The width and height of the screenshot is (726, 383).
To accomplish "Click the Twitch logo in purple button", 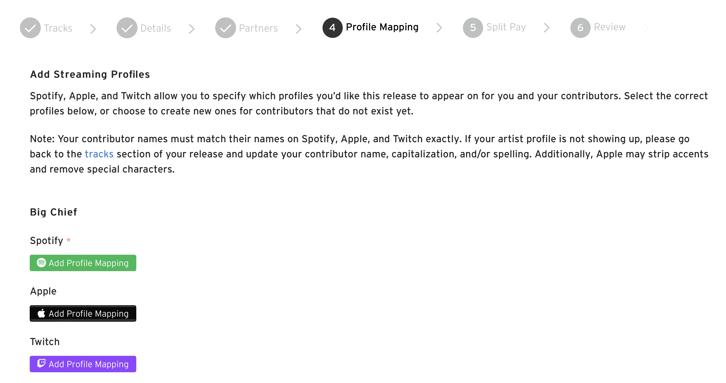I will coord(41,364).
